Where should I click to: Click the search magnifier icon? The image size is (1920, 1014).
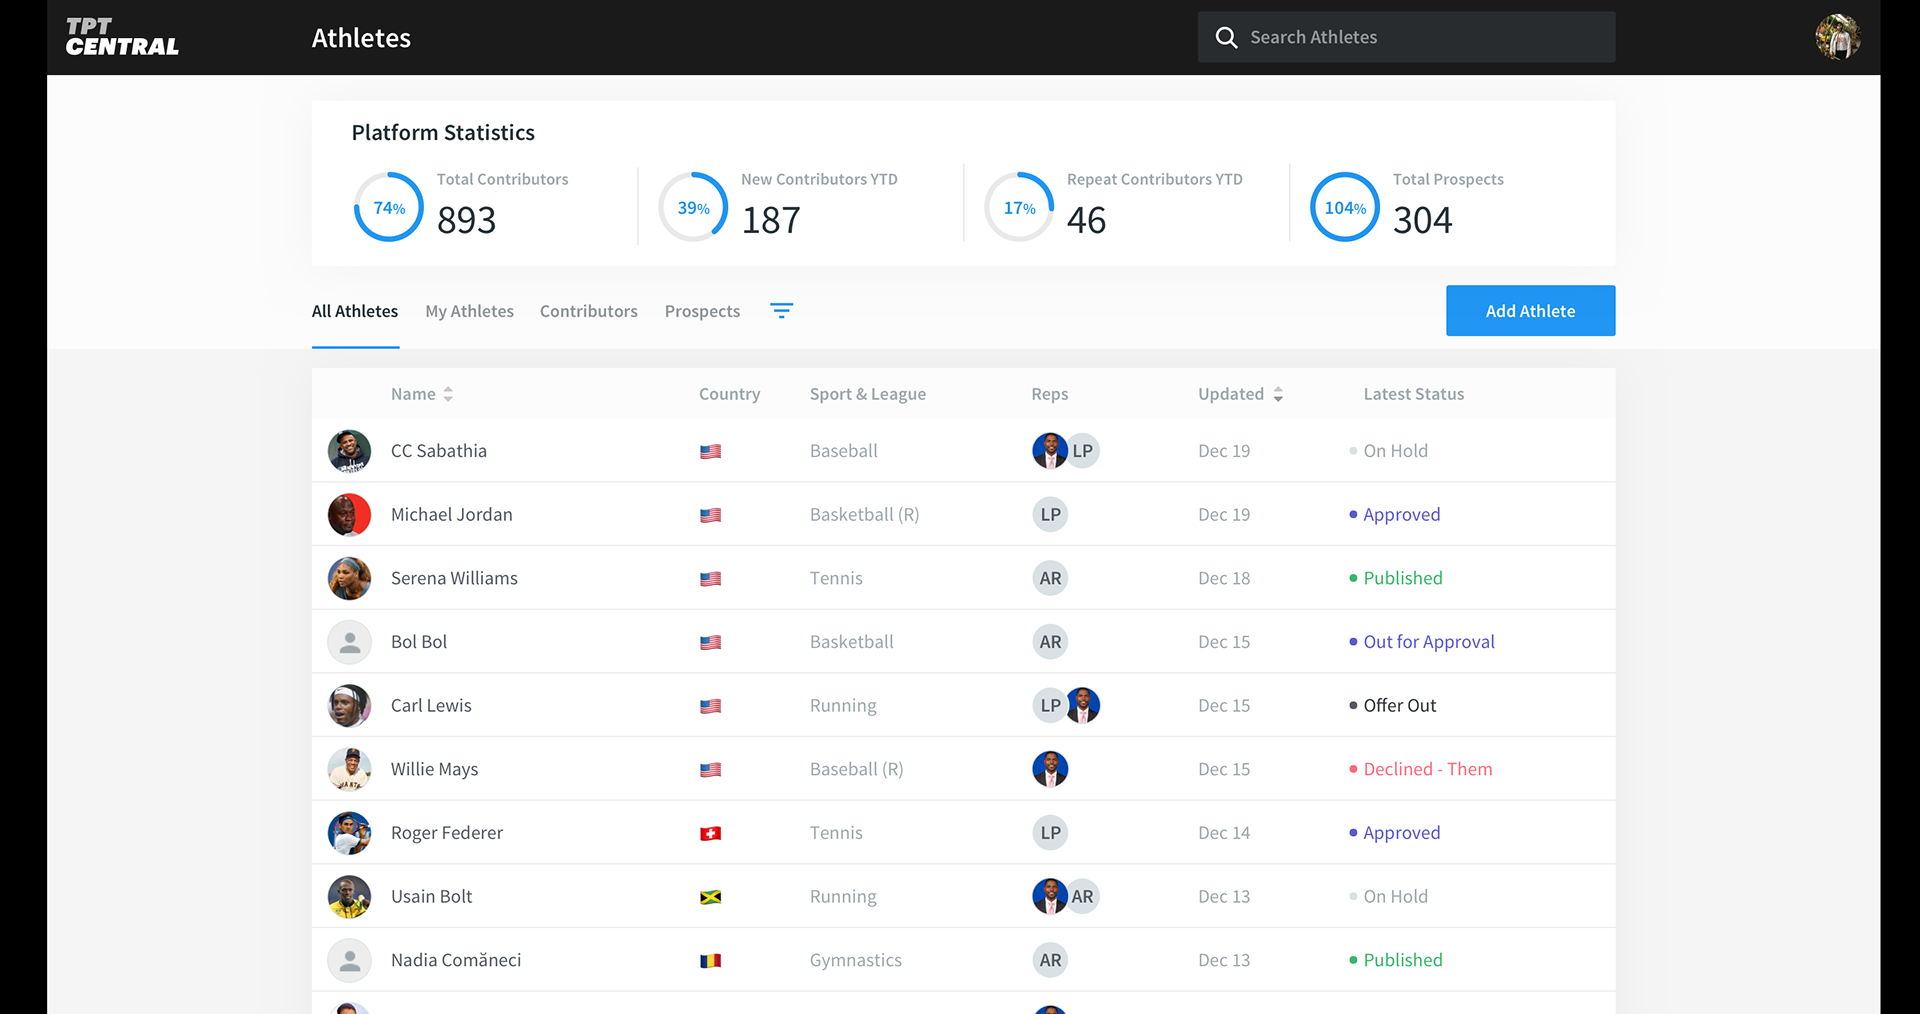(1226, 37)
